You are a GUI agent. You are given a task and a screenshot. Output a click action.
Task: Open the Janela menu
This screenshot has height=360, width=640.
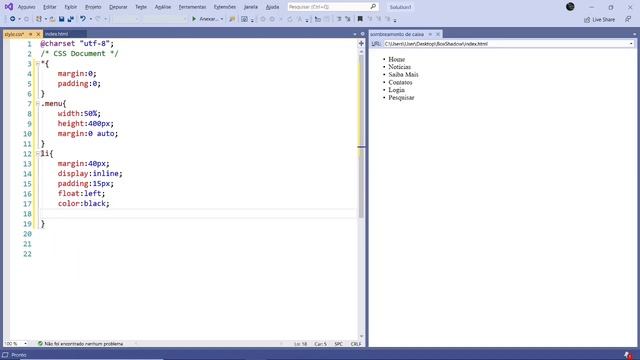251,7
